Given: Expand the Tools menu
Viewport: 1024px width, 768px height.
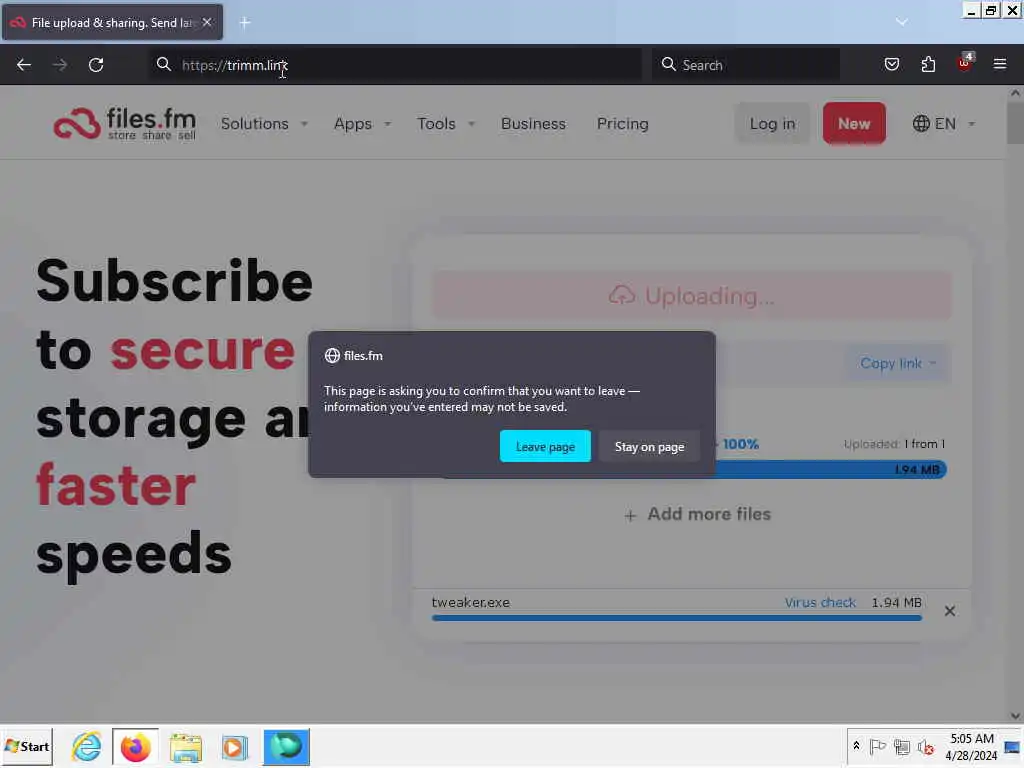Looking at the screenshot, I should point(446,123).
